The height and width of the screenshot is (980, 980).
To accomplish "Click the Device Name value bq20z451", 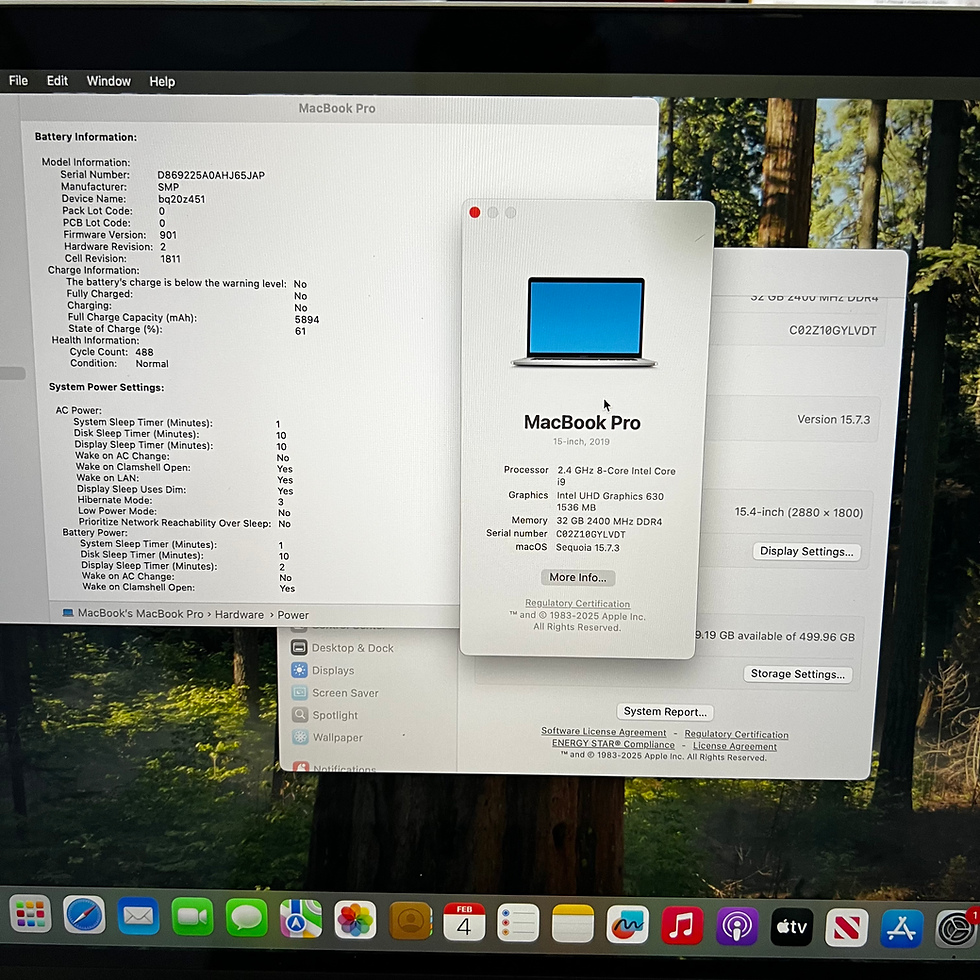I will (181, 199).
